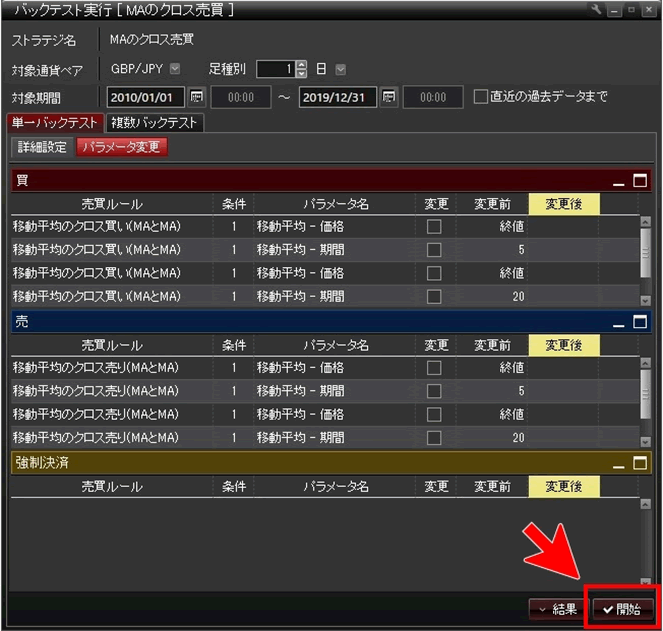Screen dimensions: 663x631
Task: Check 変更 box for buy 移動平均 - 期間 value 5
Action: click(x=434, y=250)
